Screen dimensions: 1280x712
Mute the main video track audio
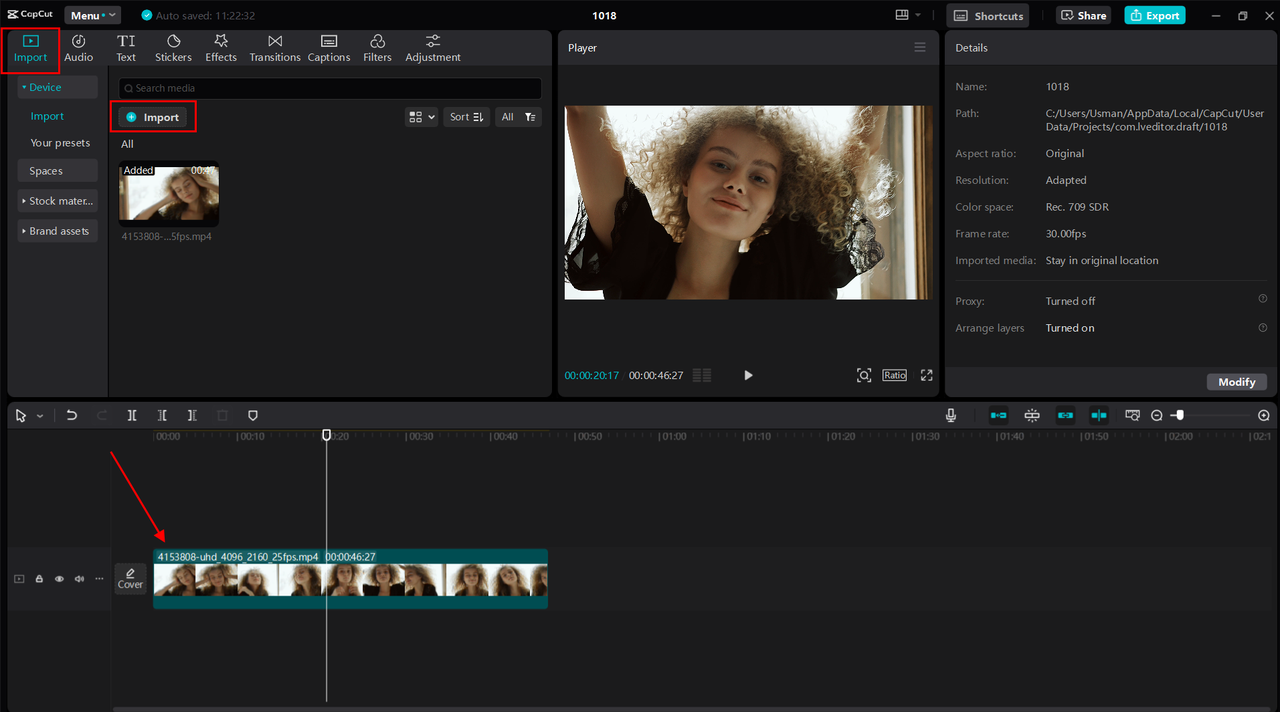pyautogui.click(x=79, y=579)
